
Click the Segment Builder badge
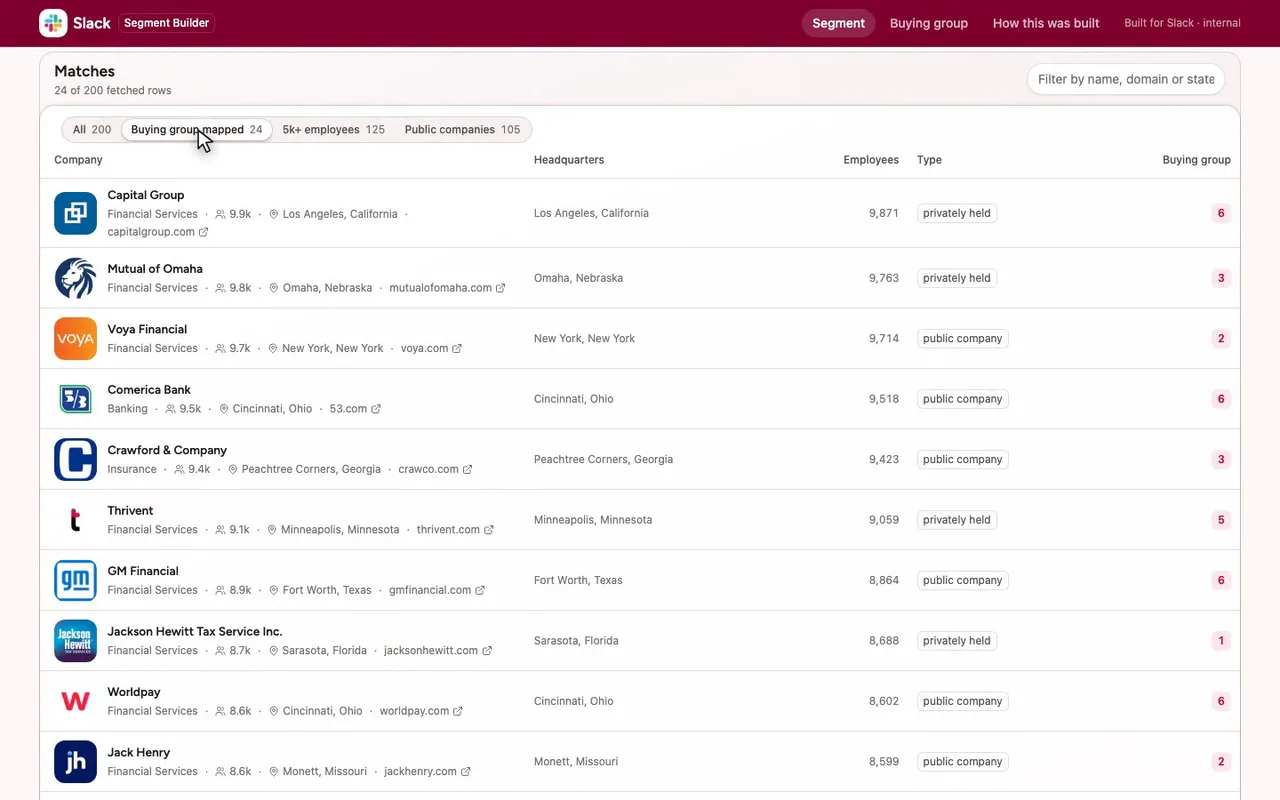pyautogui.click(x=167, y=23)
